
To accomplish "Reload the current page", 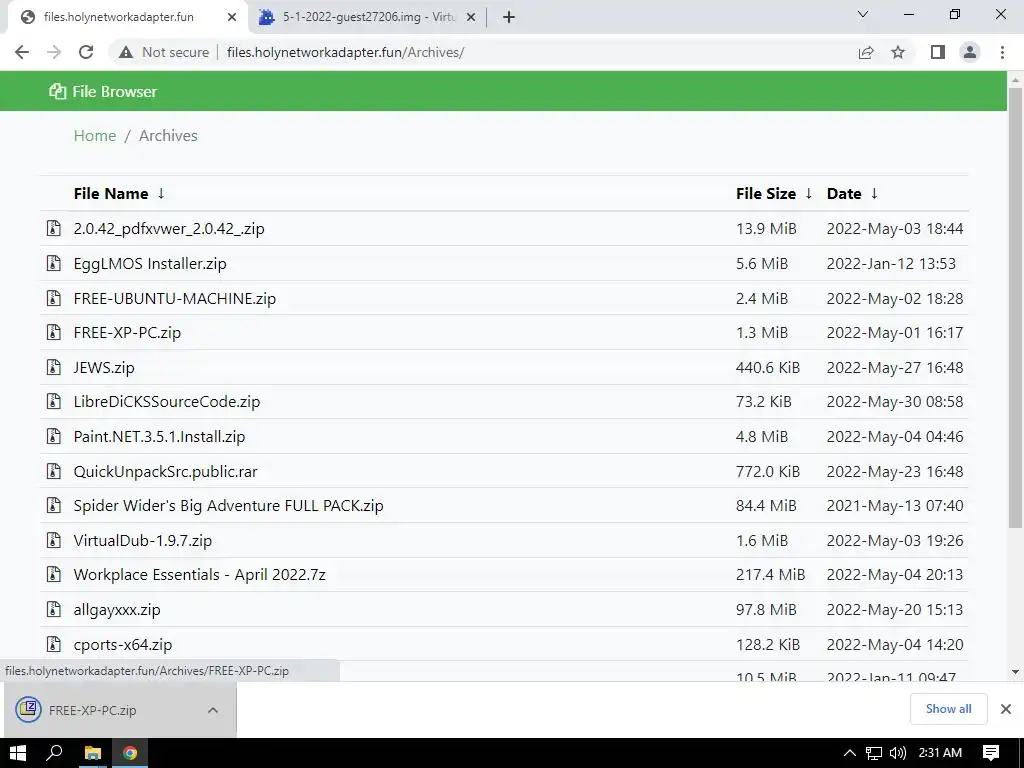I will pos(86,52).
